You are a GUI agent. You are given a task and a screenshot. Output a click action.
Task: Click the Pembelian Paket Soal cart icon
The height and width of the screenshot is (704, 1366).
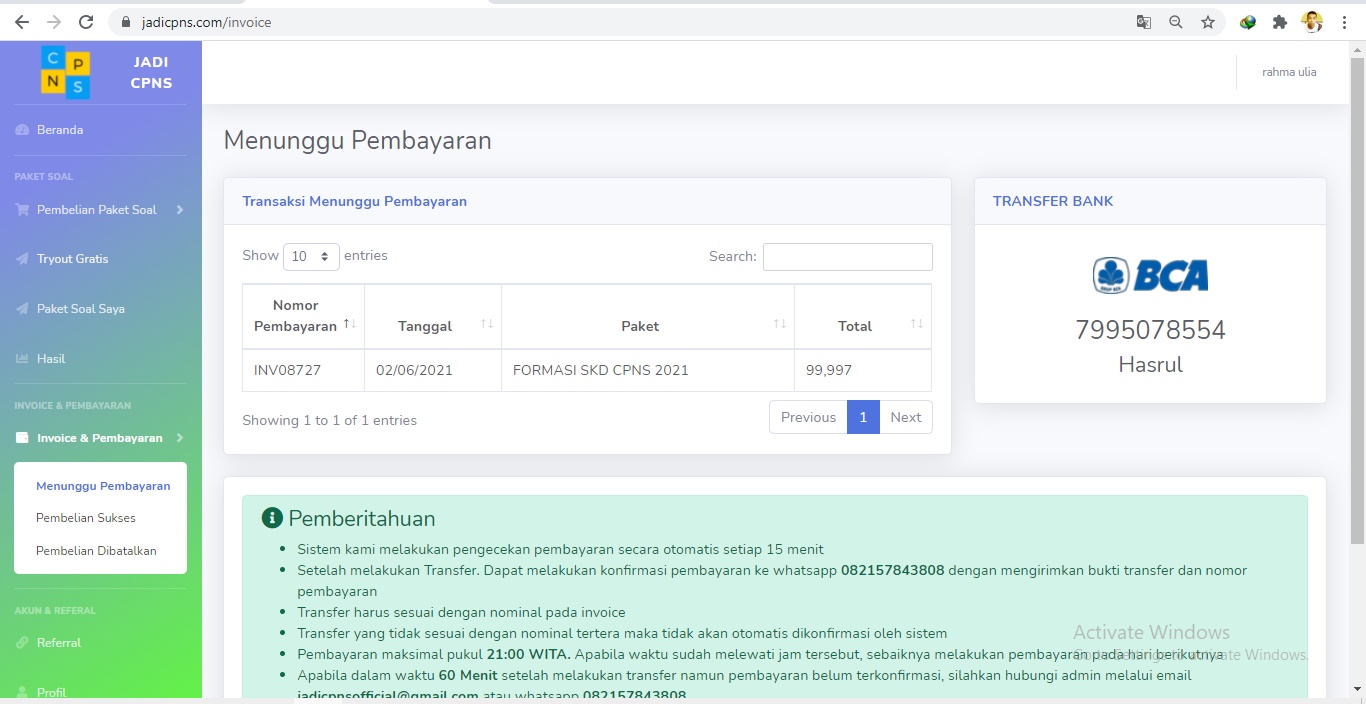pyautogui.click(x=22, y=209)
